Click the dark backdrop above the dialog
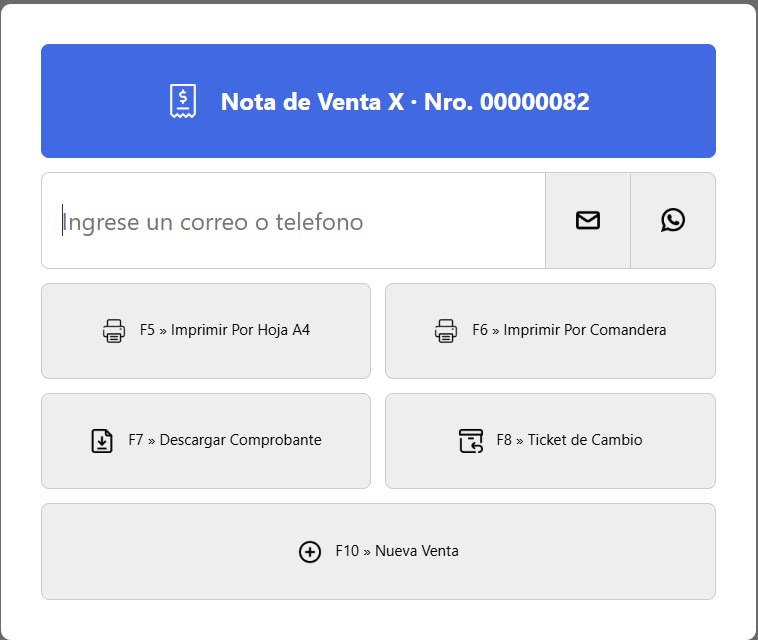The width and height of the screenshot is (758, 640). point(378,1)
